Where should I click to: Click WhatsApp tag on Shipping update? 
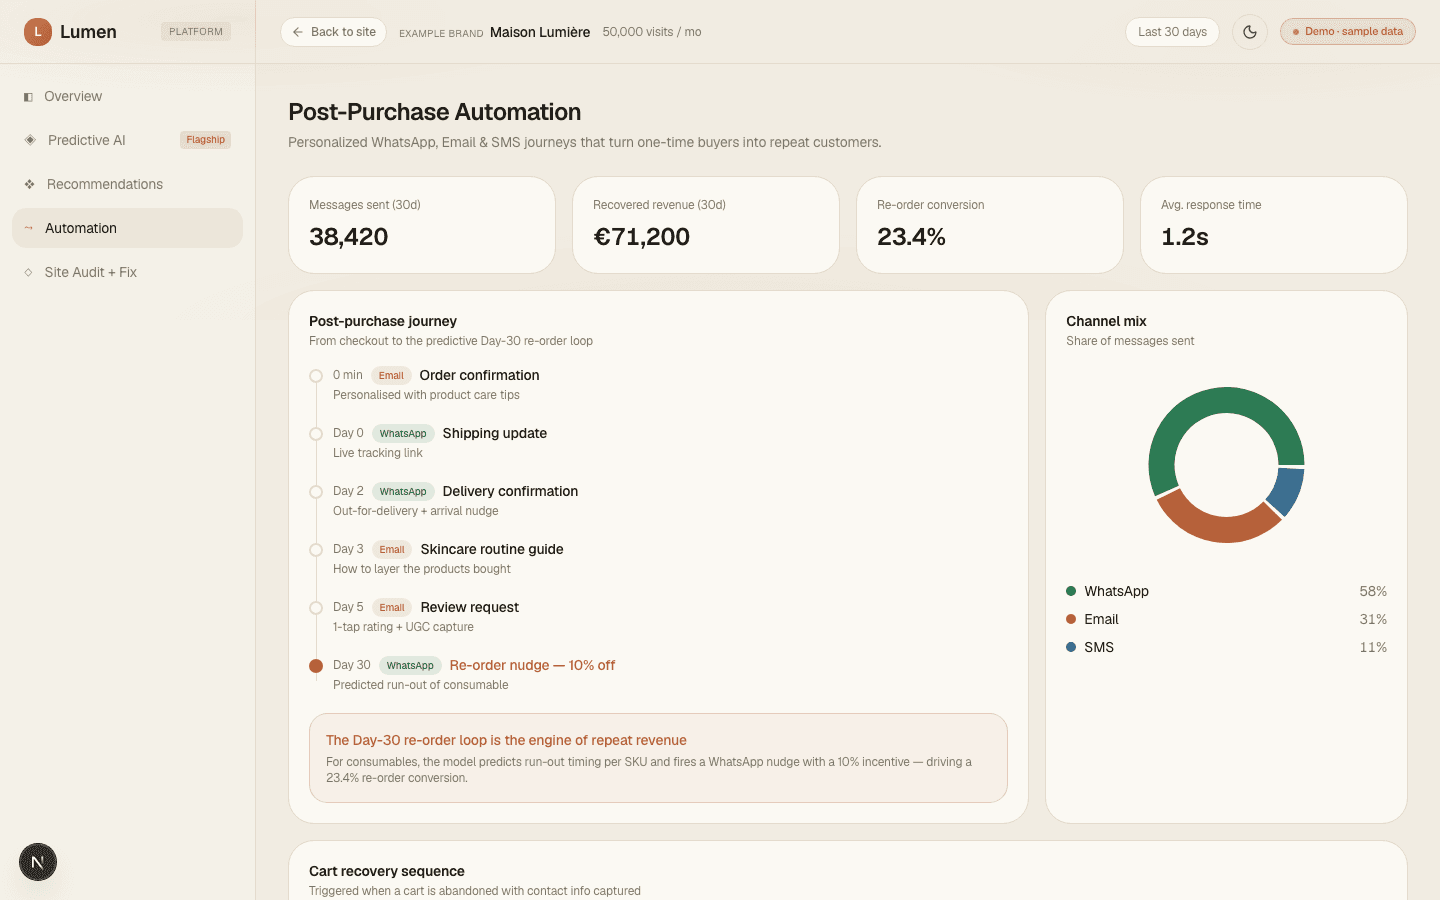pos(403,434)
